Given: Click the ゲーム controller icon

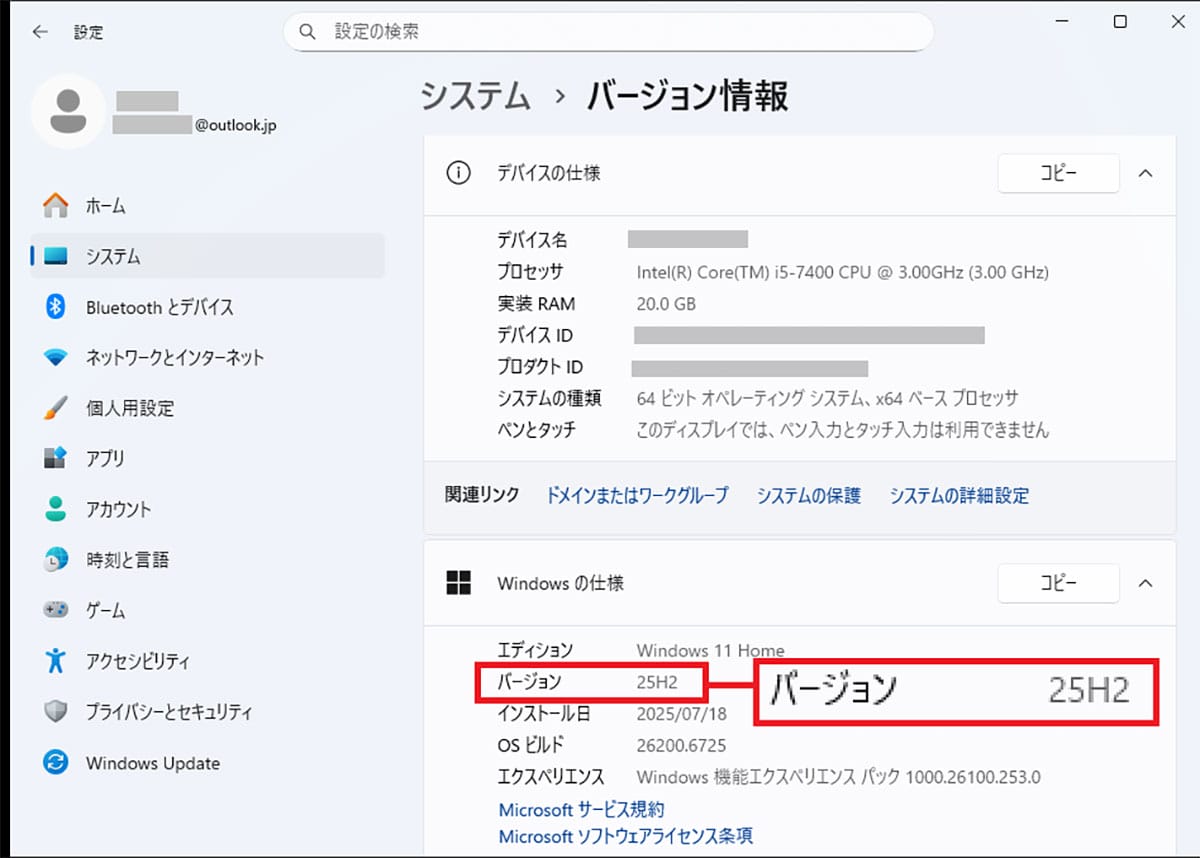Looking at the screenshot, I should (x=56, y=610).
